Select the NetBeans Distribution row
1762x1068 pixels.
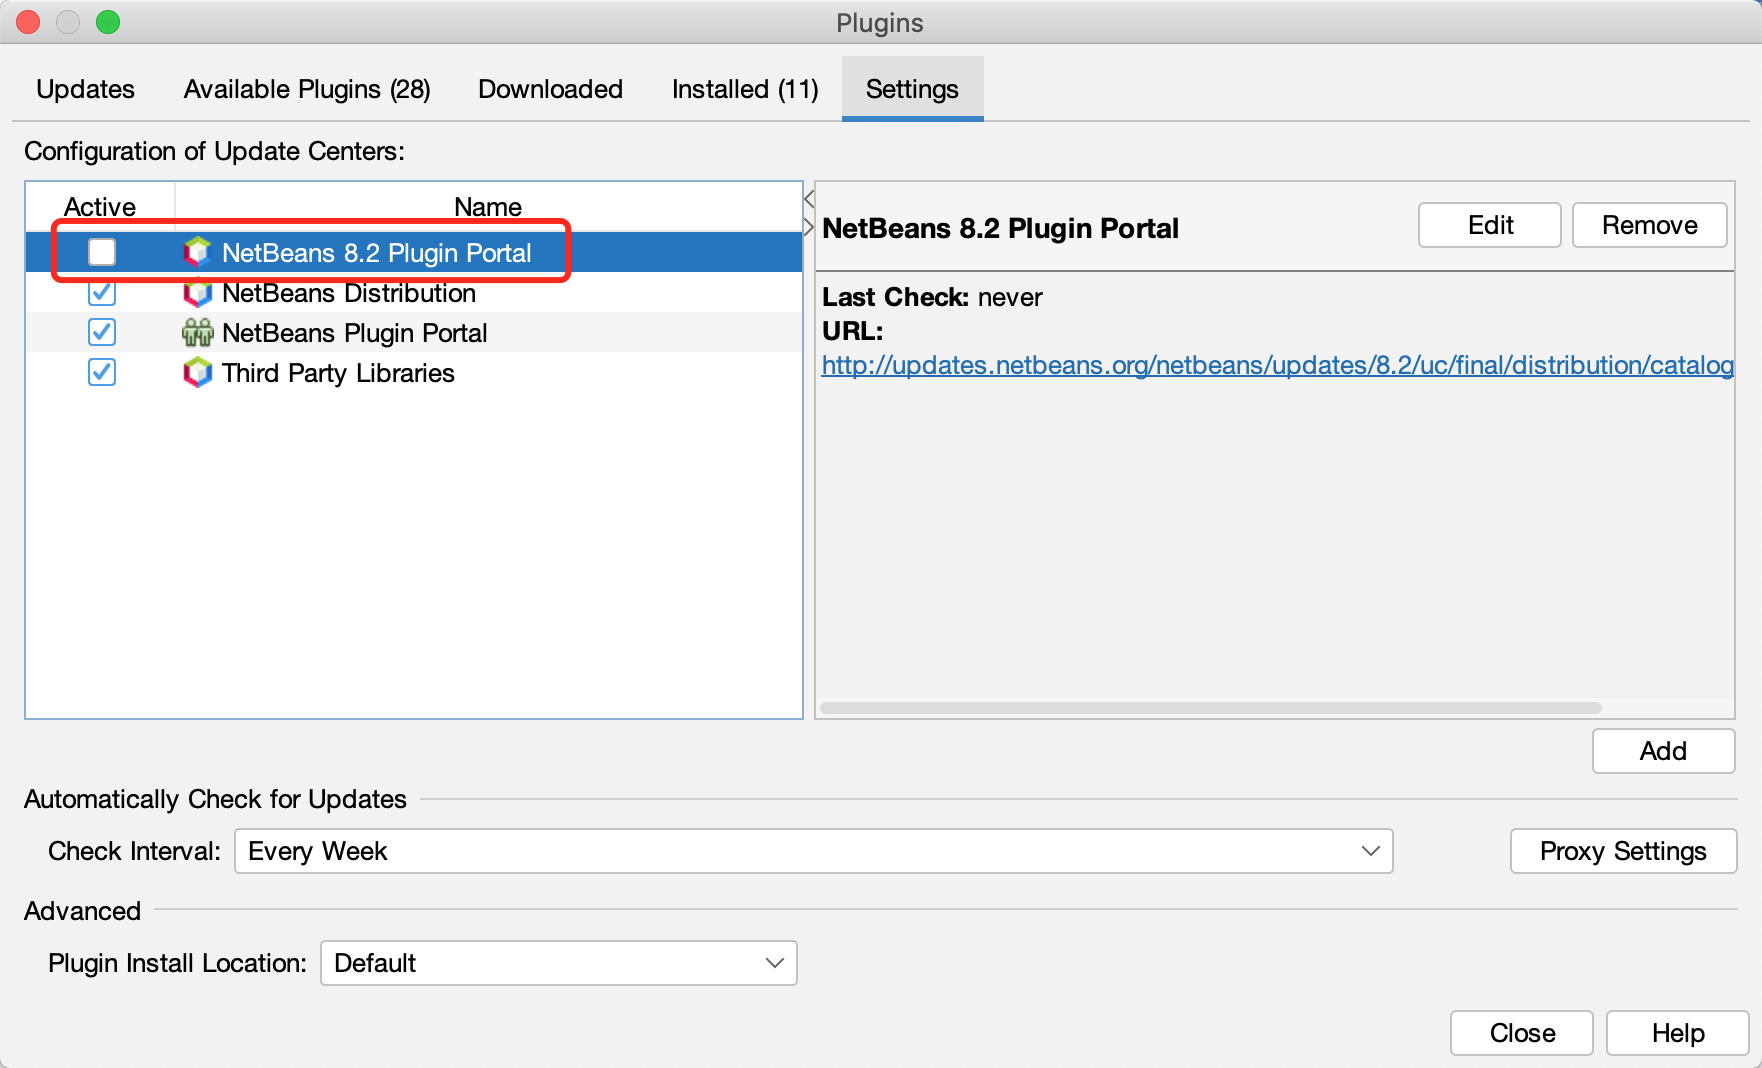(414, 293)
